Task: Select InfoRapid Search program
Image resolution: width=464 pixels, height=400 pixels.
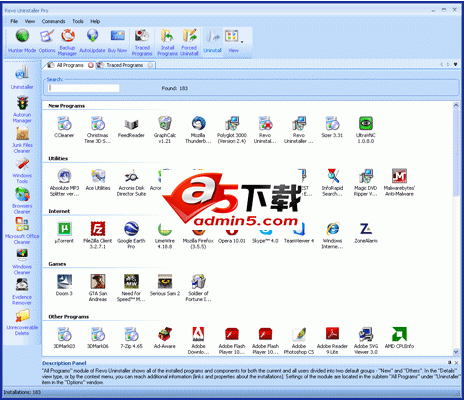Action: click(x=332, y=182)
